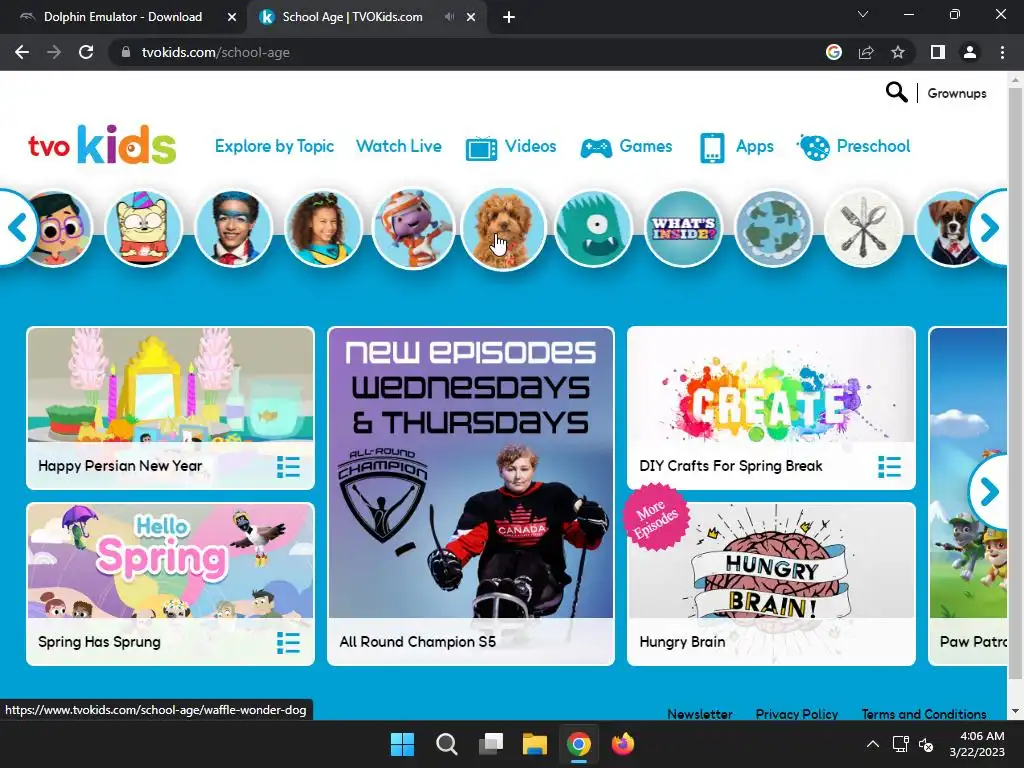Reload the current page

tap(86, 52)
